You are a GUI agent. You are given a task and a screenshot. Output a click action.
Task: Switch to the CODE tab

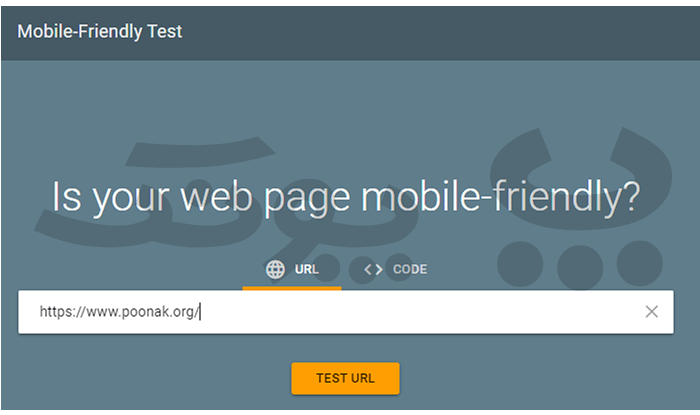click(396, 270)
